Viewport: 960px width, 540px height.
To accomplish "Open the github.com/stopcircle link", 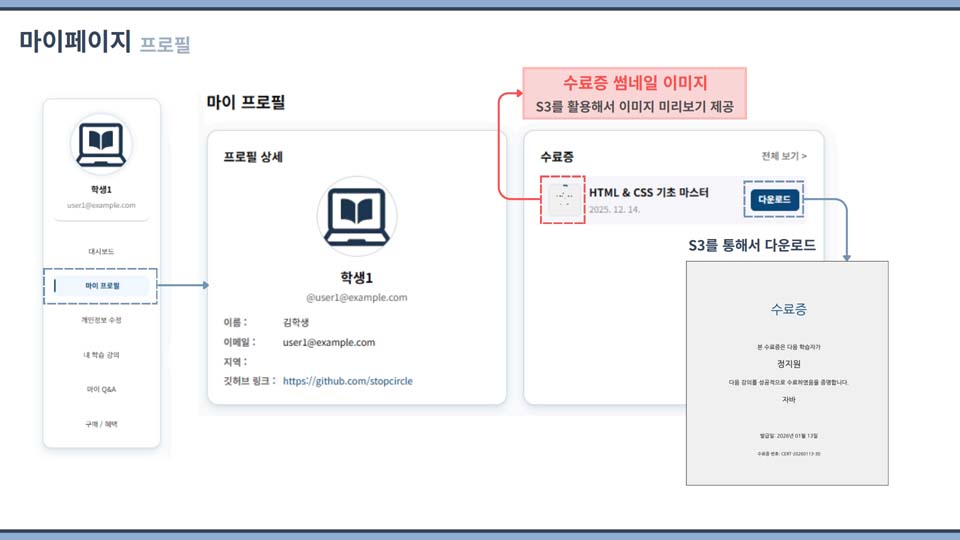I will tap(347, 381).
